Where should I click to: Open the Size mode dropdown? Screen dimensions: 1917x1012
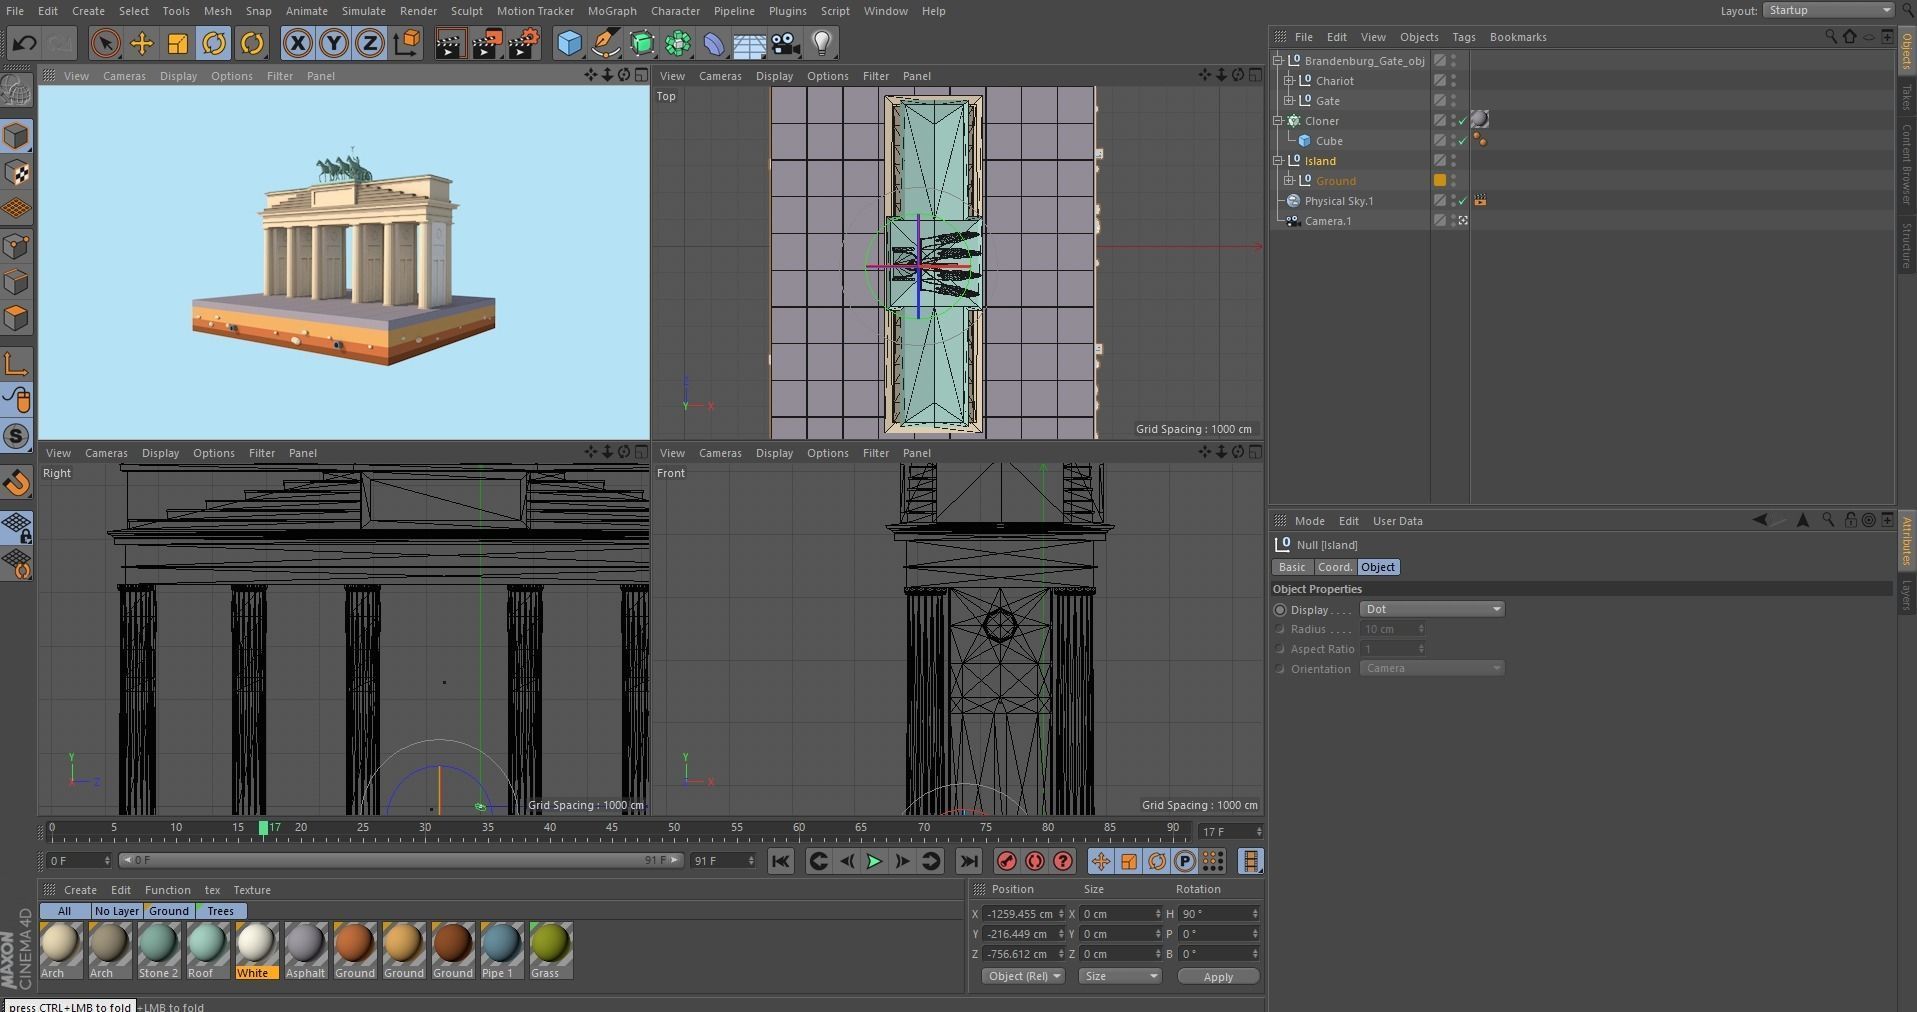(x=1120, y=976)
